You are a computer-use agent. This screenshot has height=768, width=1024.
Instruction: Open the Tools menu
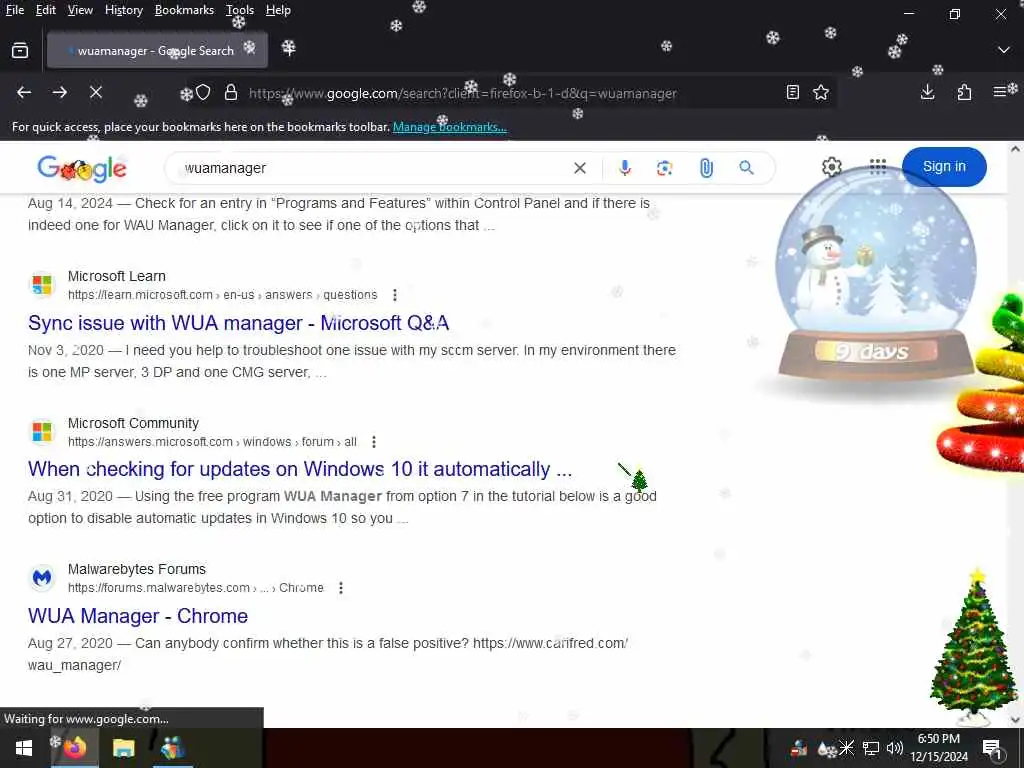point(240,10)
